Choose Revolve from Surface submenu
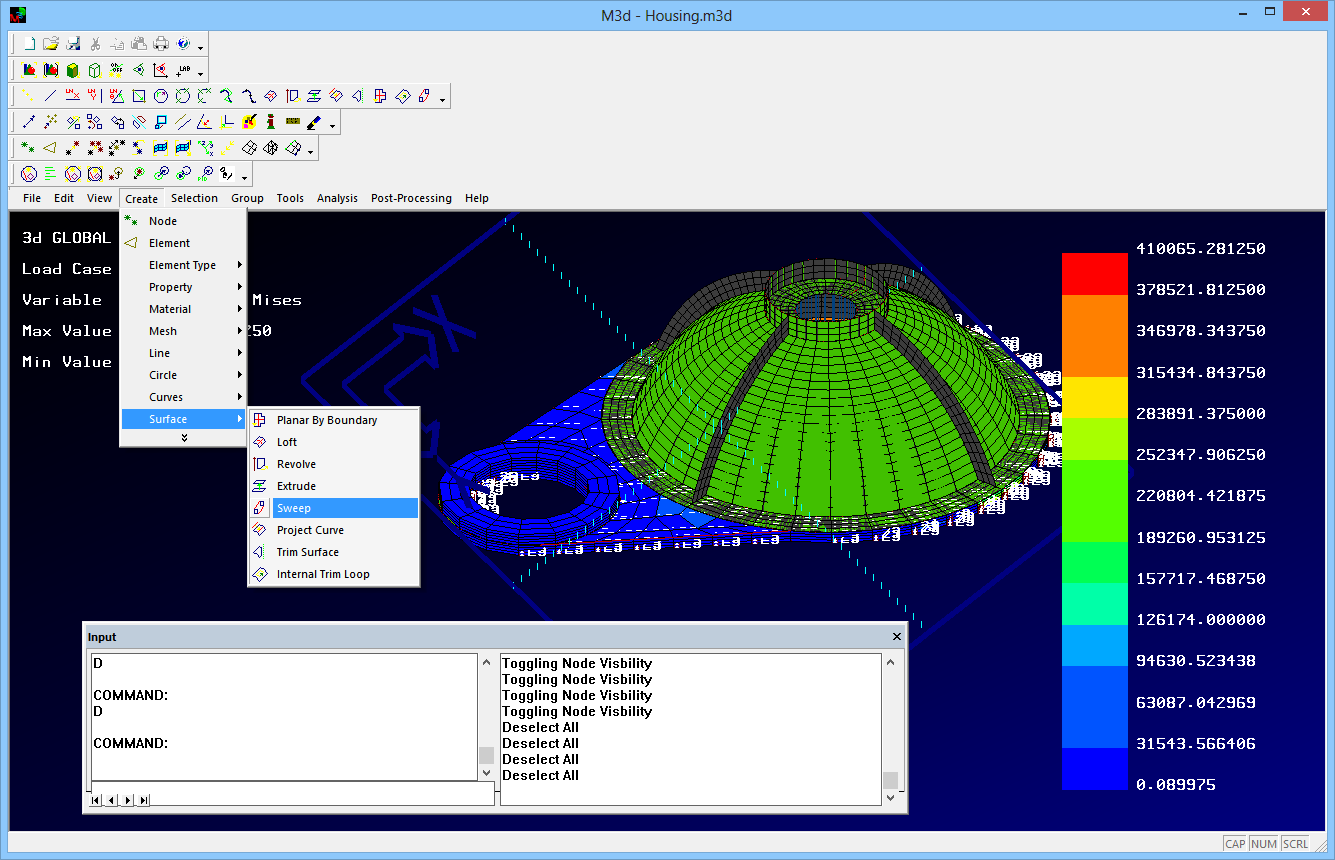Viewport: 1335px width, 860px height. click(x=296, y=464)
